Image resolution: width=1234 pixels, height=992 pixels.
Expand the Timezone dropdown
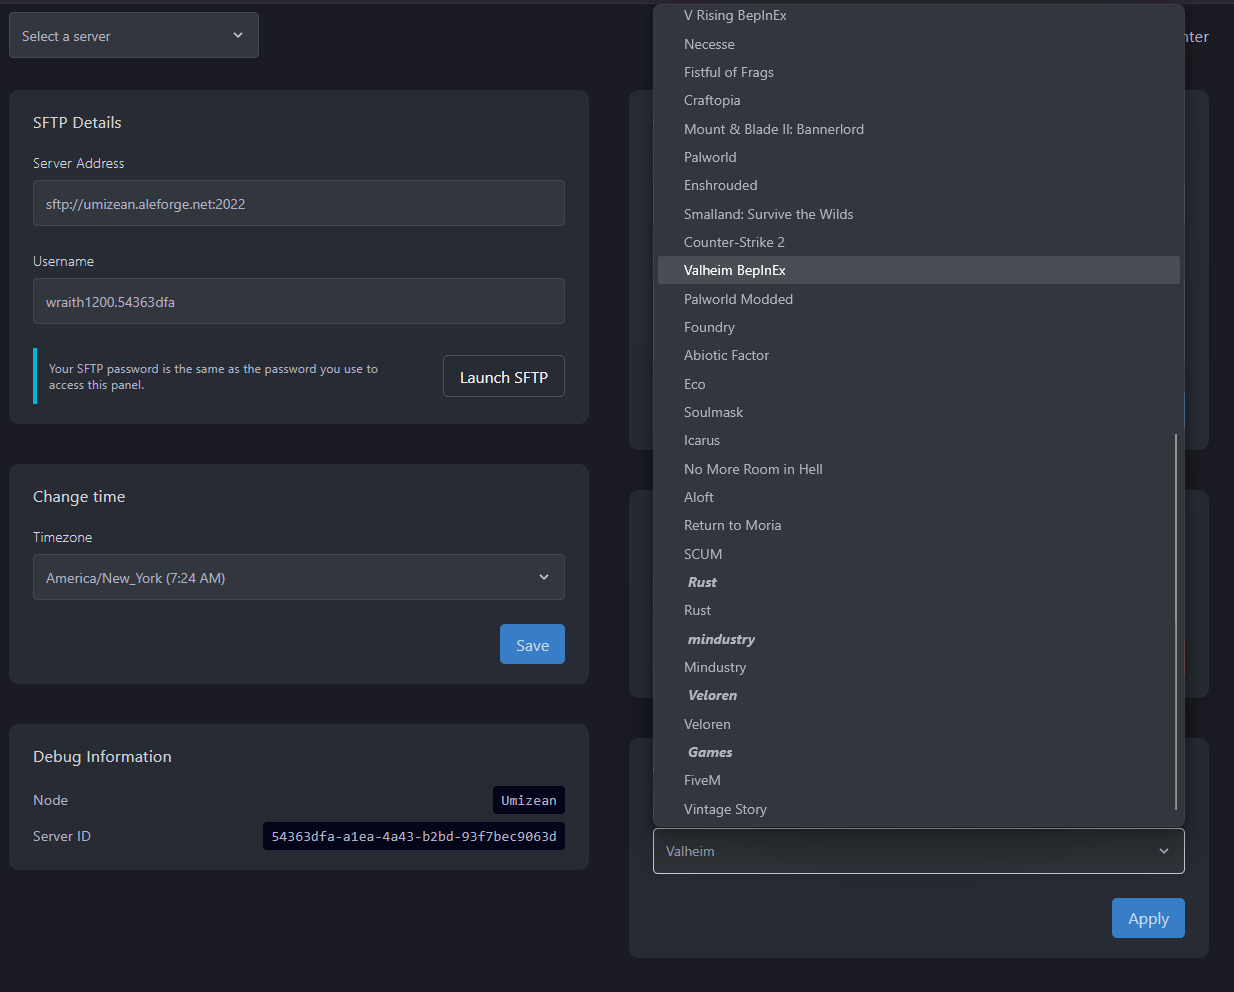[x=298, y=578]
